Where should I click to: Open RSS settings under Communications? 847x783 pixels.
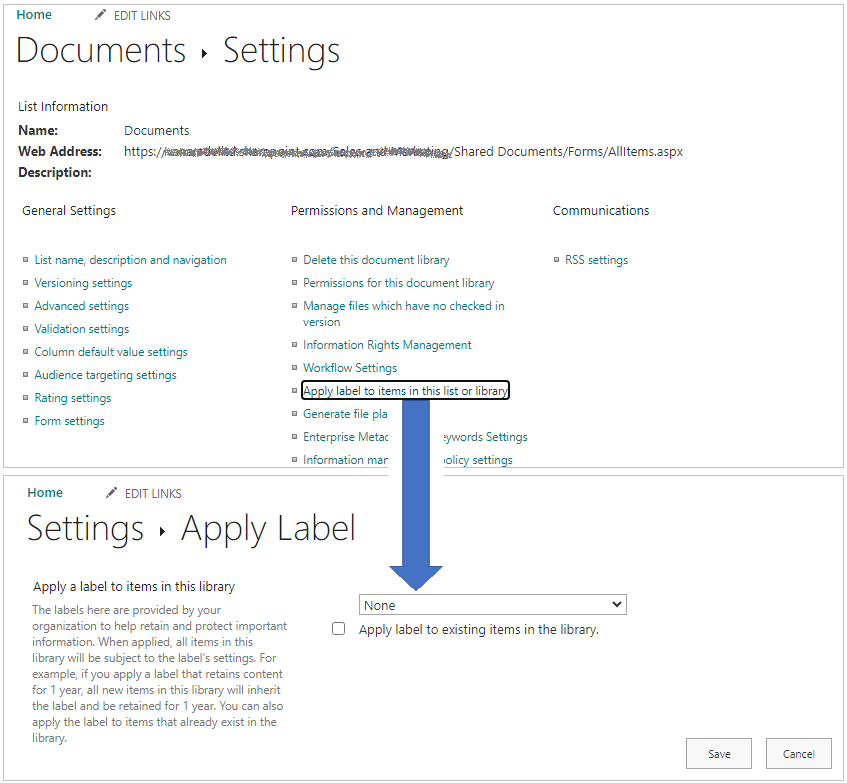click(596, 259)
